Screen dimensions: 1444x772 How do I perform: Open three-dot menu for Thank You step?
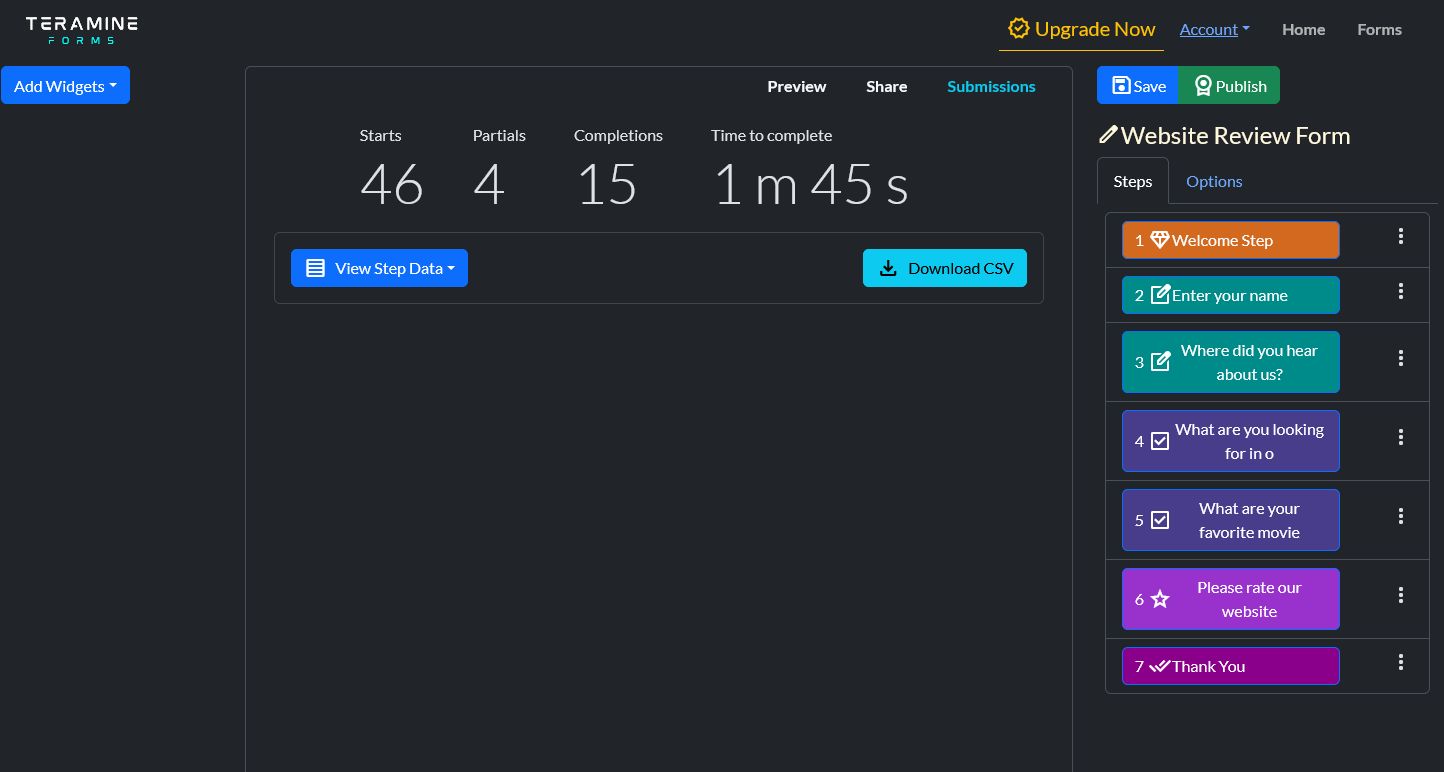pos(1400,662)
